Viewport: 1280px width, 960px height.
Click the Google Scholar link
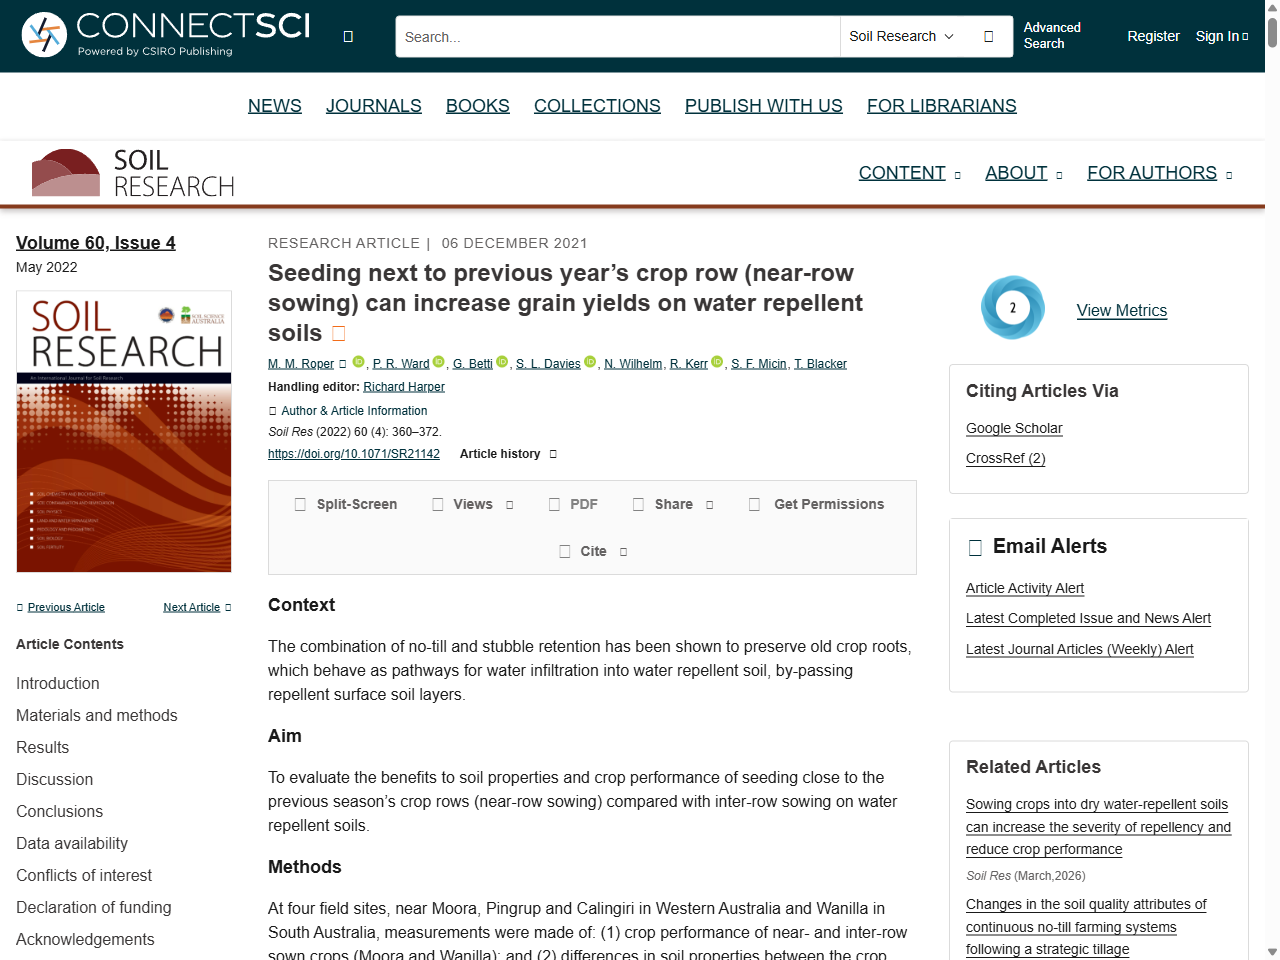[1014, 428]
